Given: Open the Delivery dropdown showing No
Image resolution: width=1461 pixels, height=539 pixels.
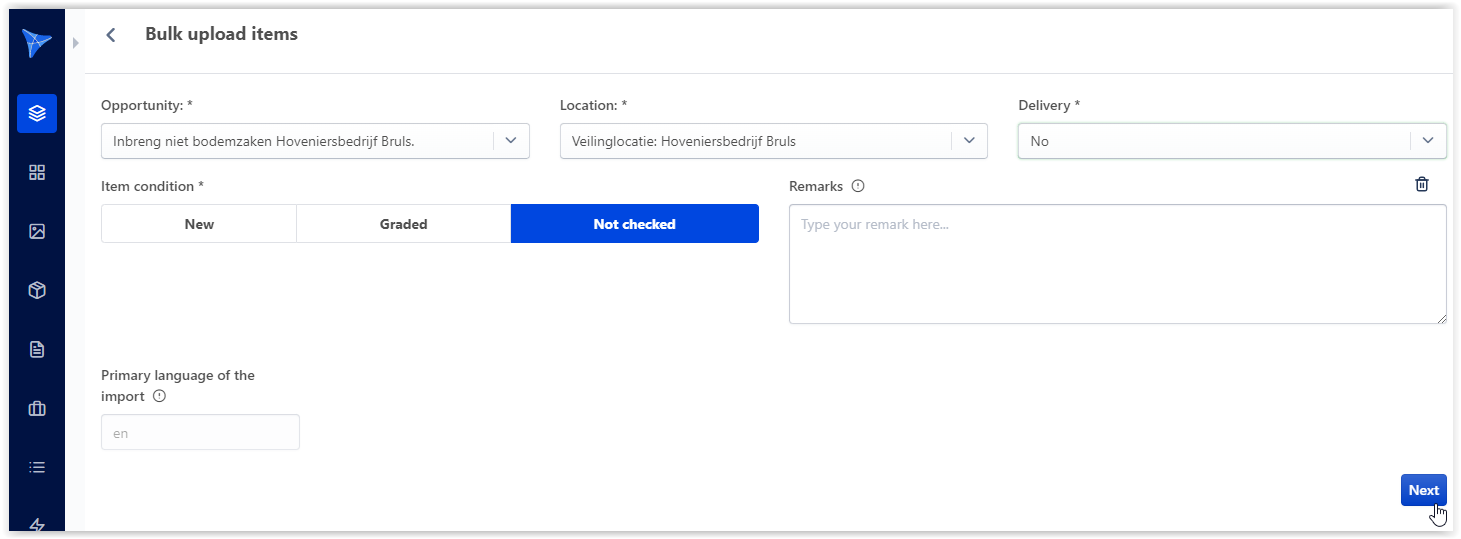Looking at the screenshot, I should [x=1427, y=141].
